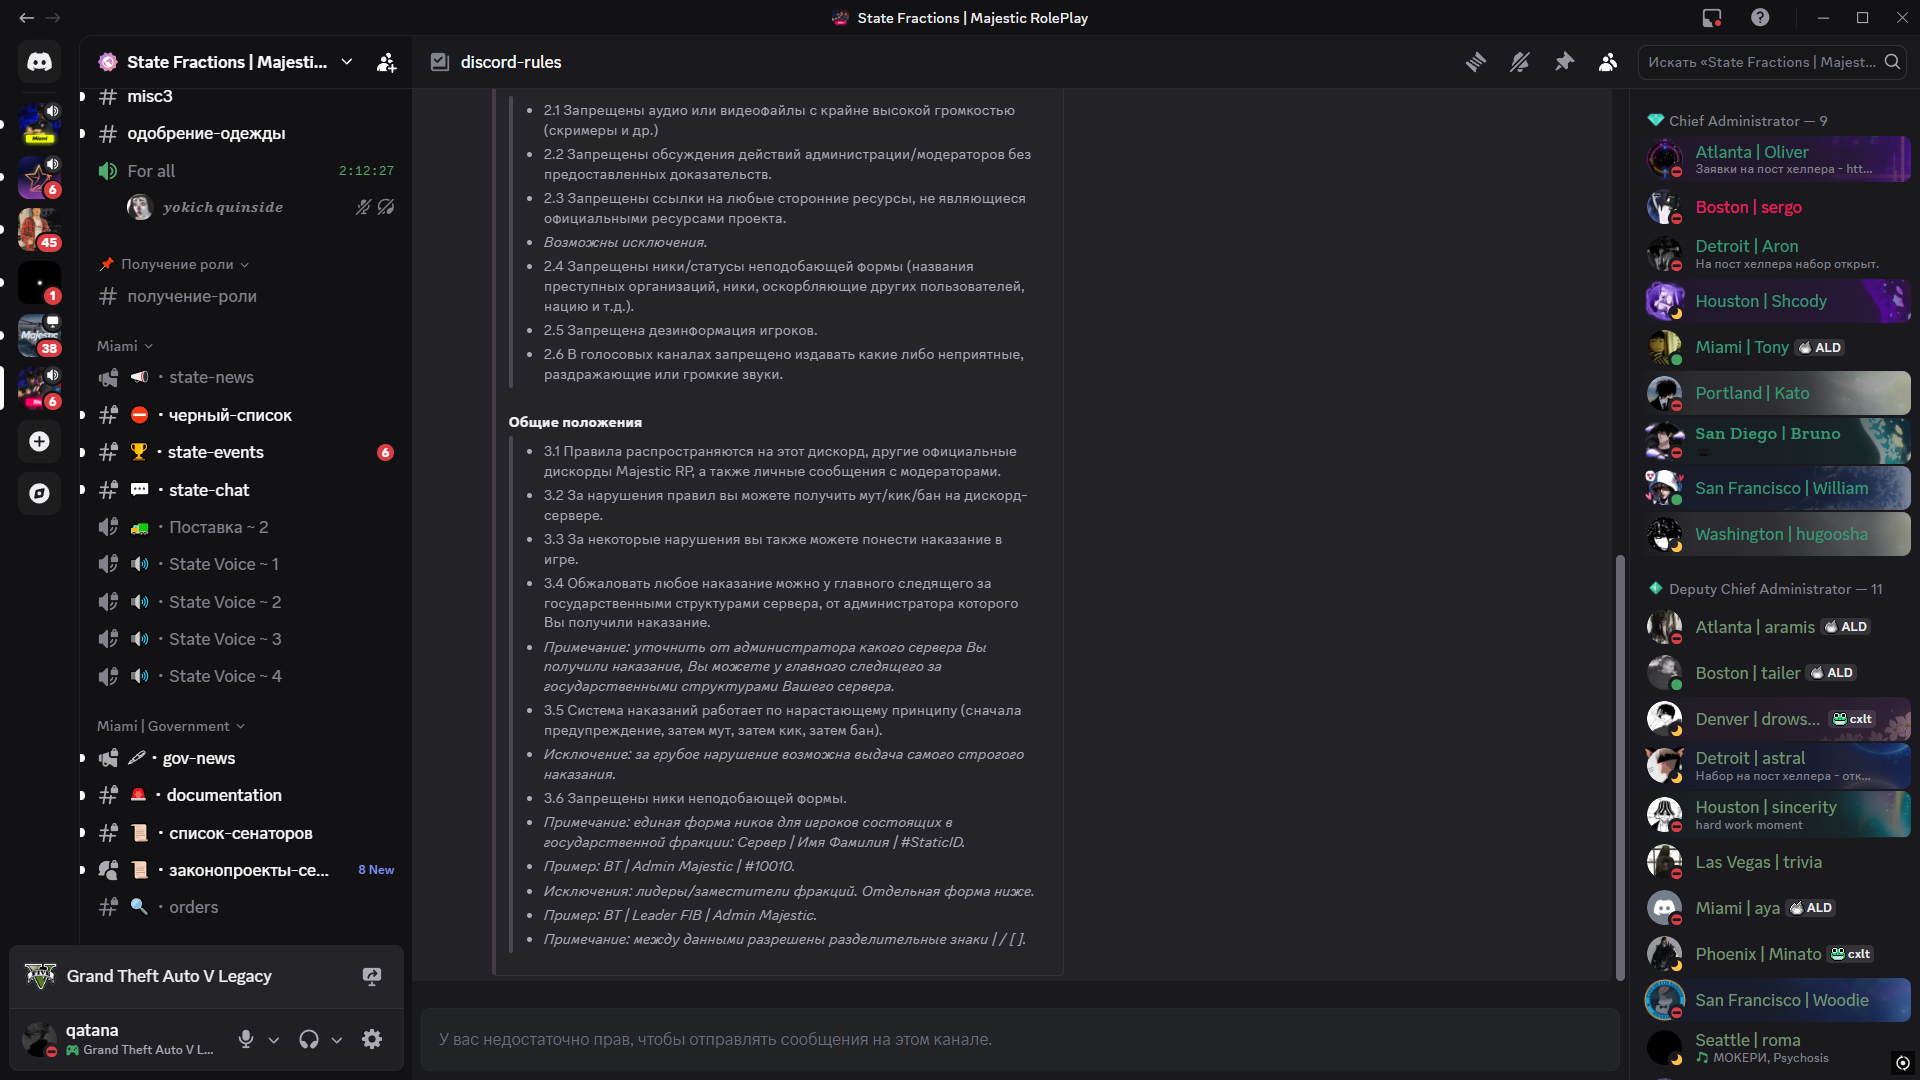Open pinned messages

click(x=1564, y=62)
